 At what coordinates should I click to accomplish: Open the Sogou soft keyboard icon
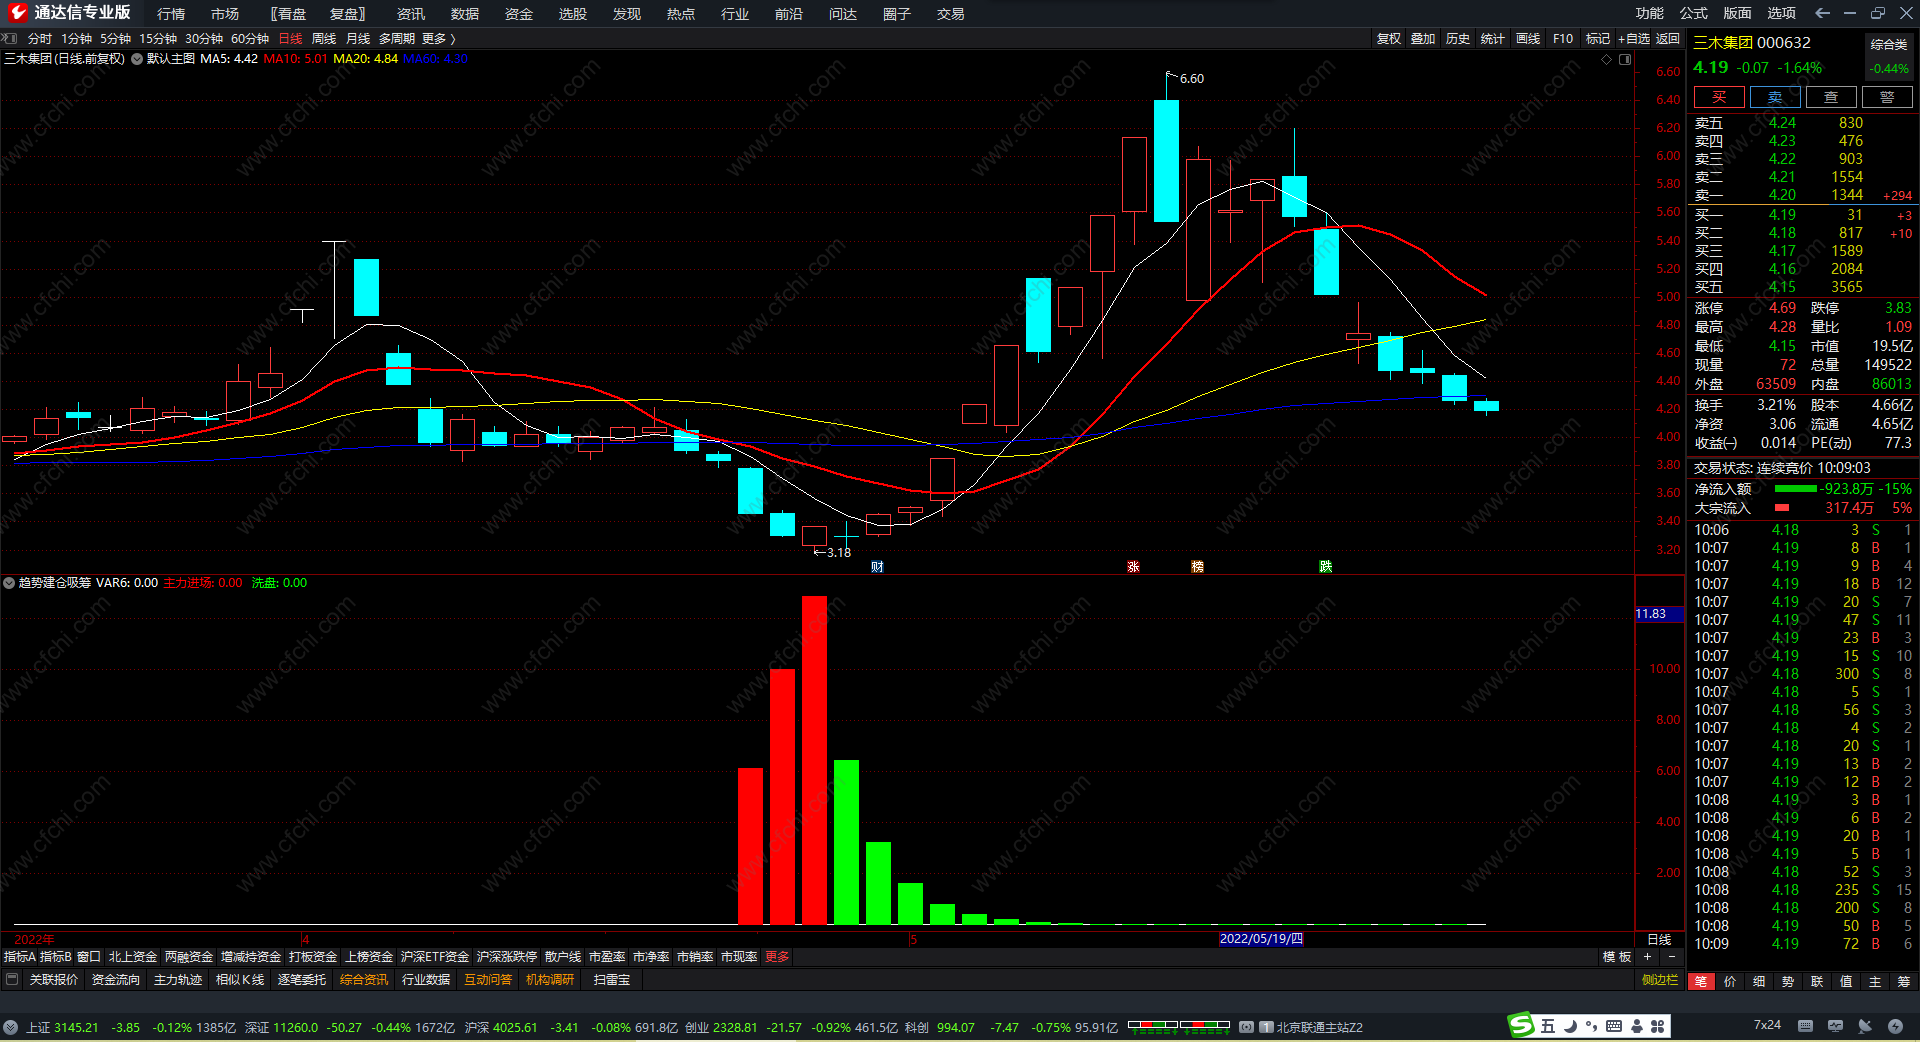[1614, 1026]
